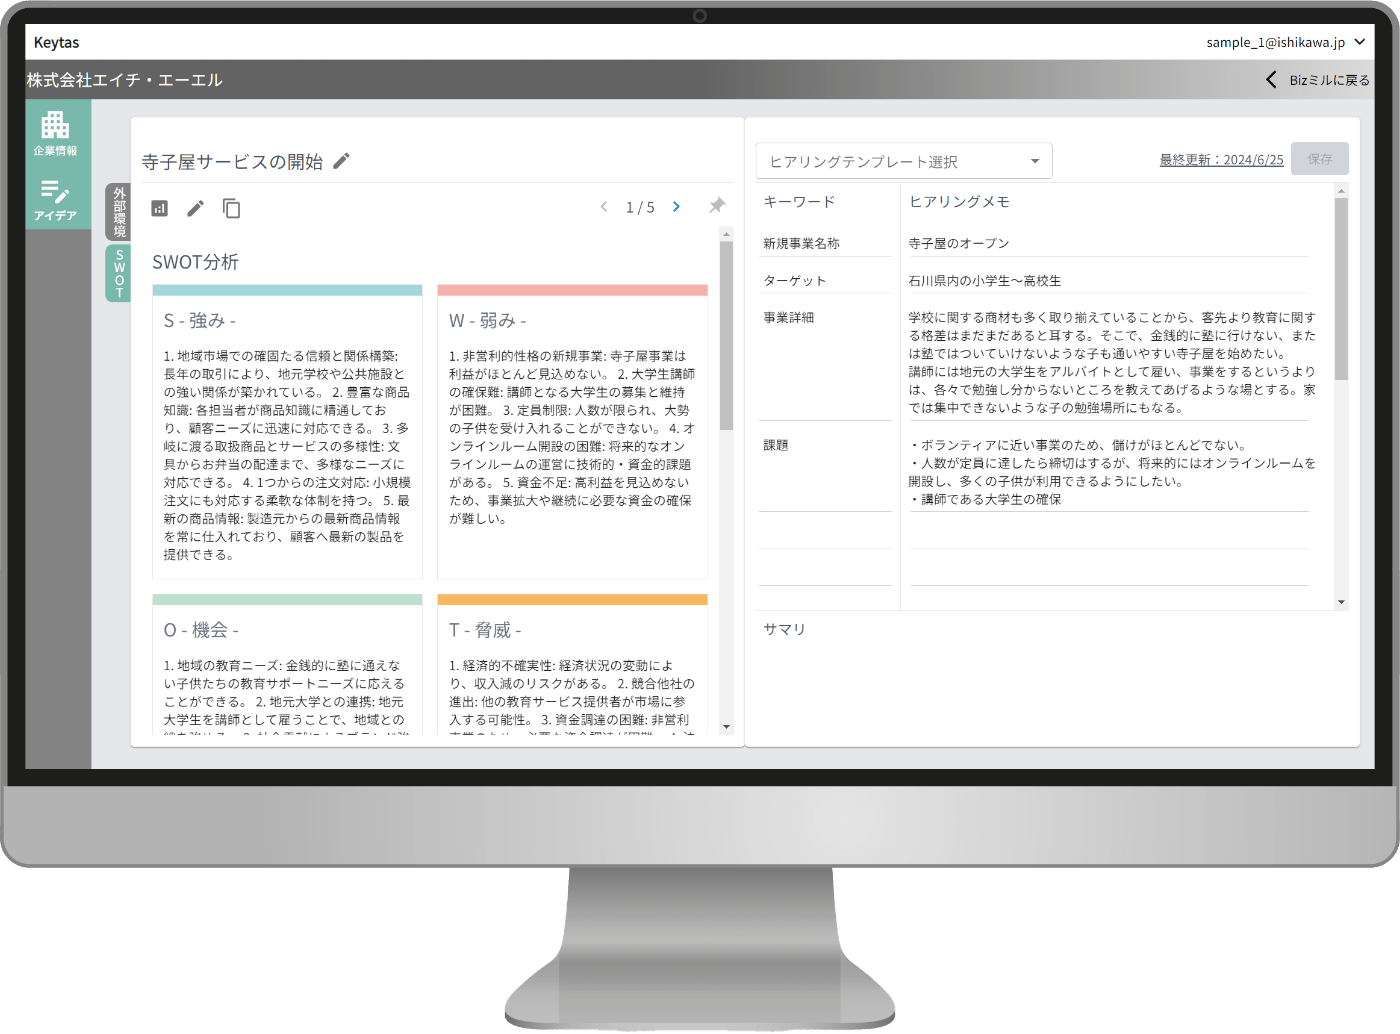The width and height of the screenshot is (1400, 1034).
Task: Click the SWOT panel scroll up arrow
Action: click(x=727, y=234)
